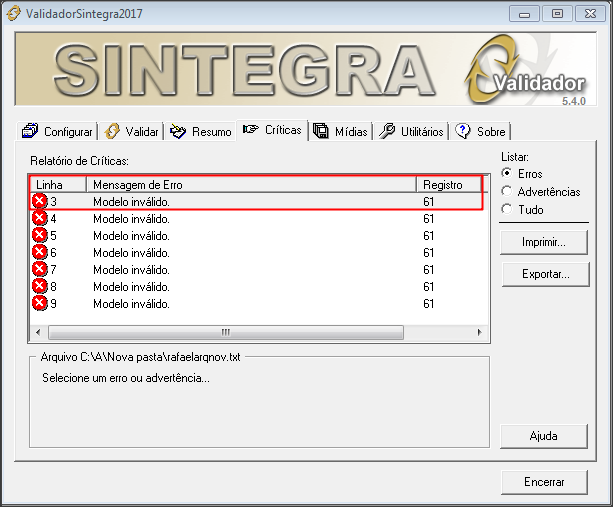Image resolution: width=613 pixels, height=507 pixels.
Task: Select 'Modelo inválido.' message on line 4
Action: (x=131, y=219)
